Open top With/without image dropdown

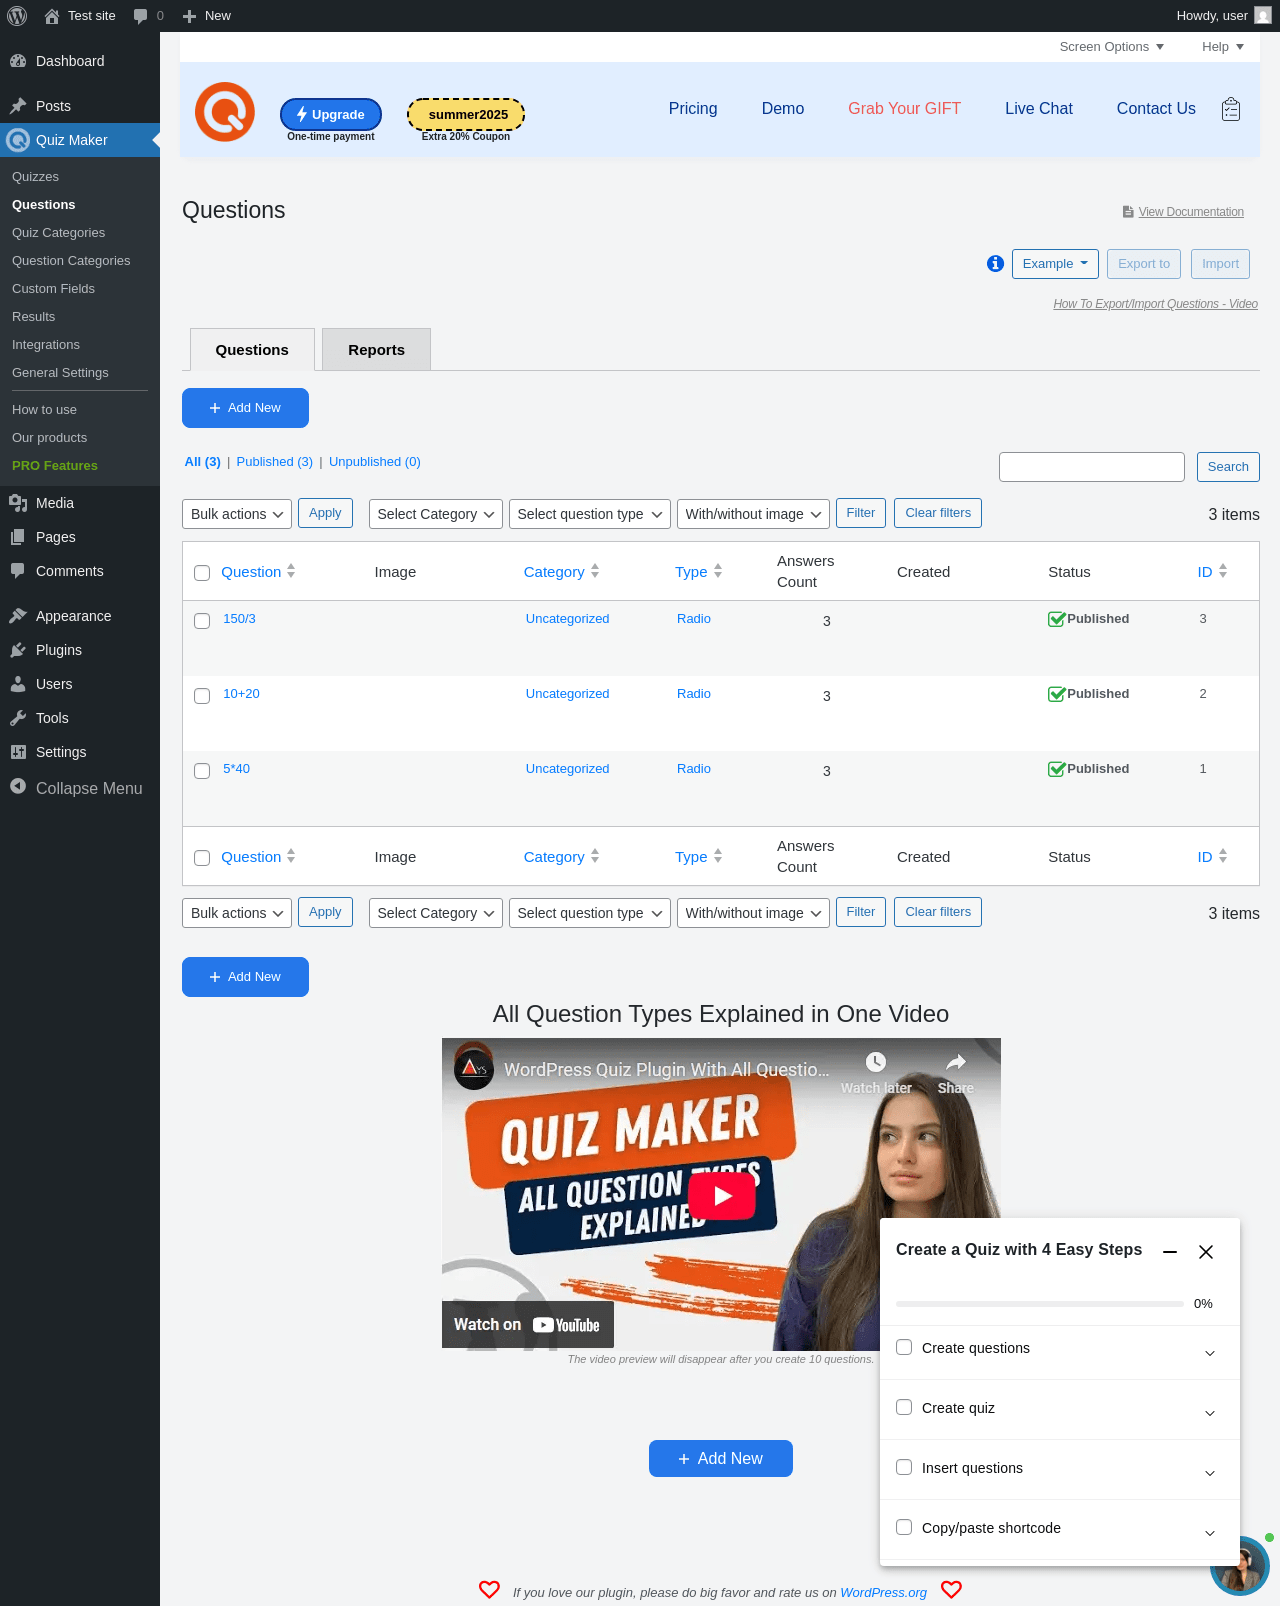pyautogui.click(x=754, y=514)
